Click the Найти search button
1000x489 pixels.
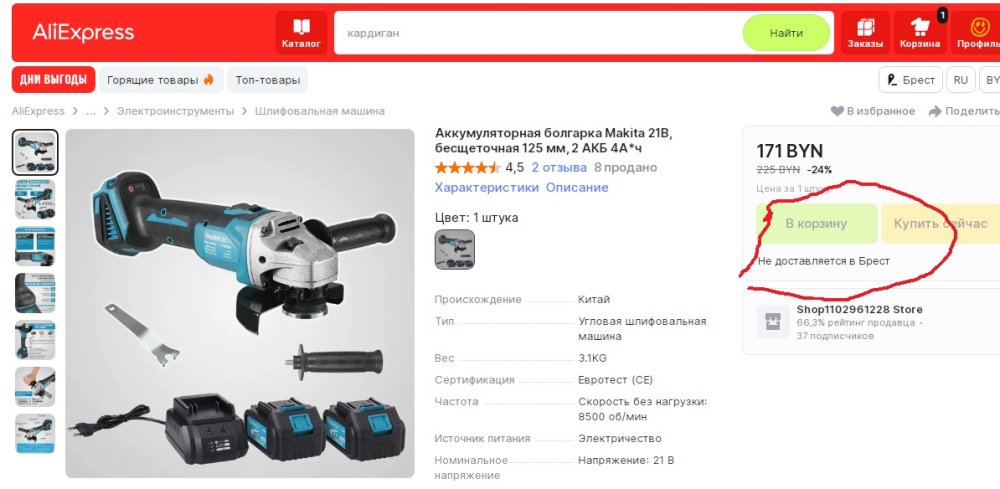(786, 33)
